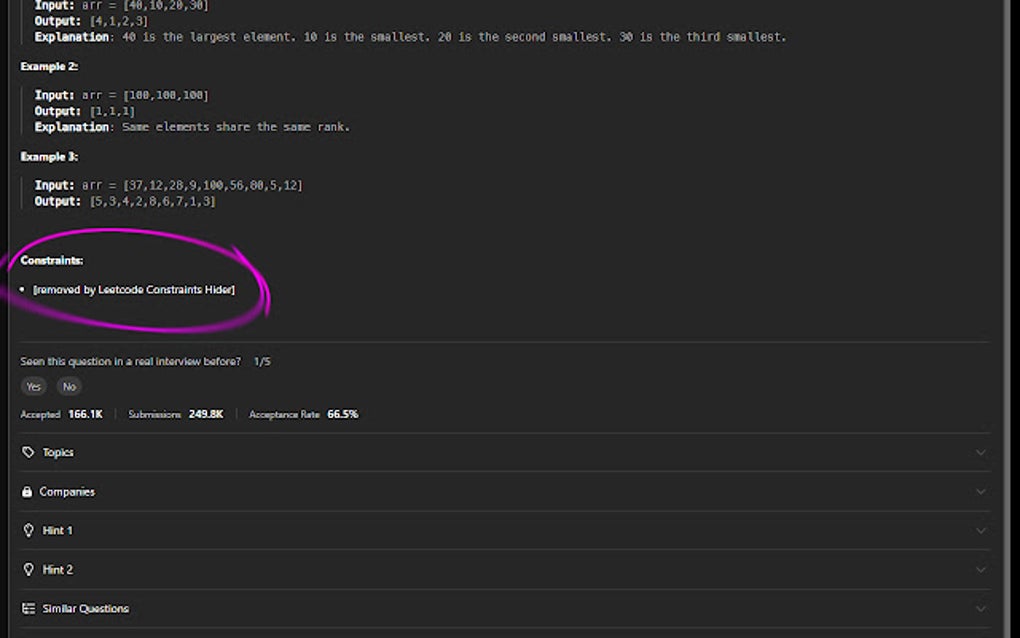
Task: Click the Hint 2 lightbulb icon
Action: tap(27, 569)
